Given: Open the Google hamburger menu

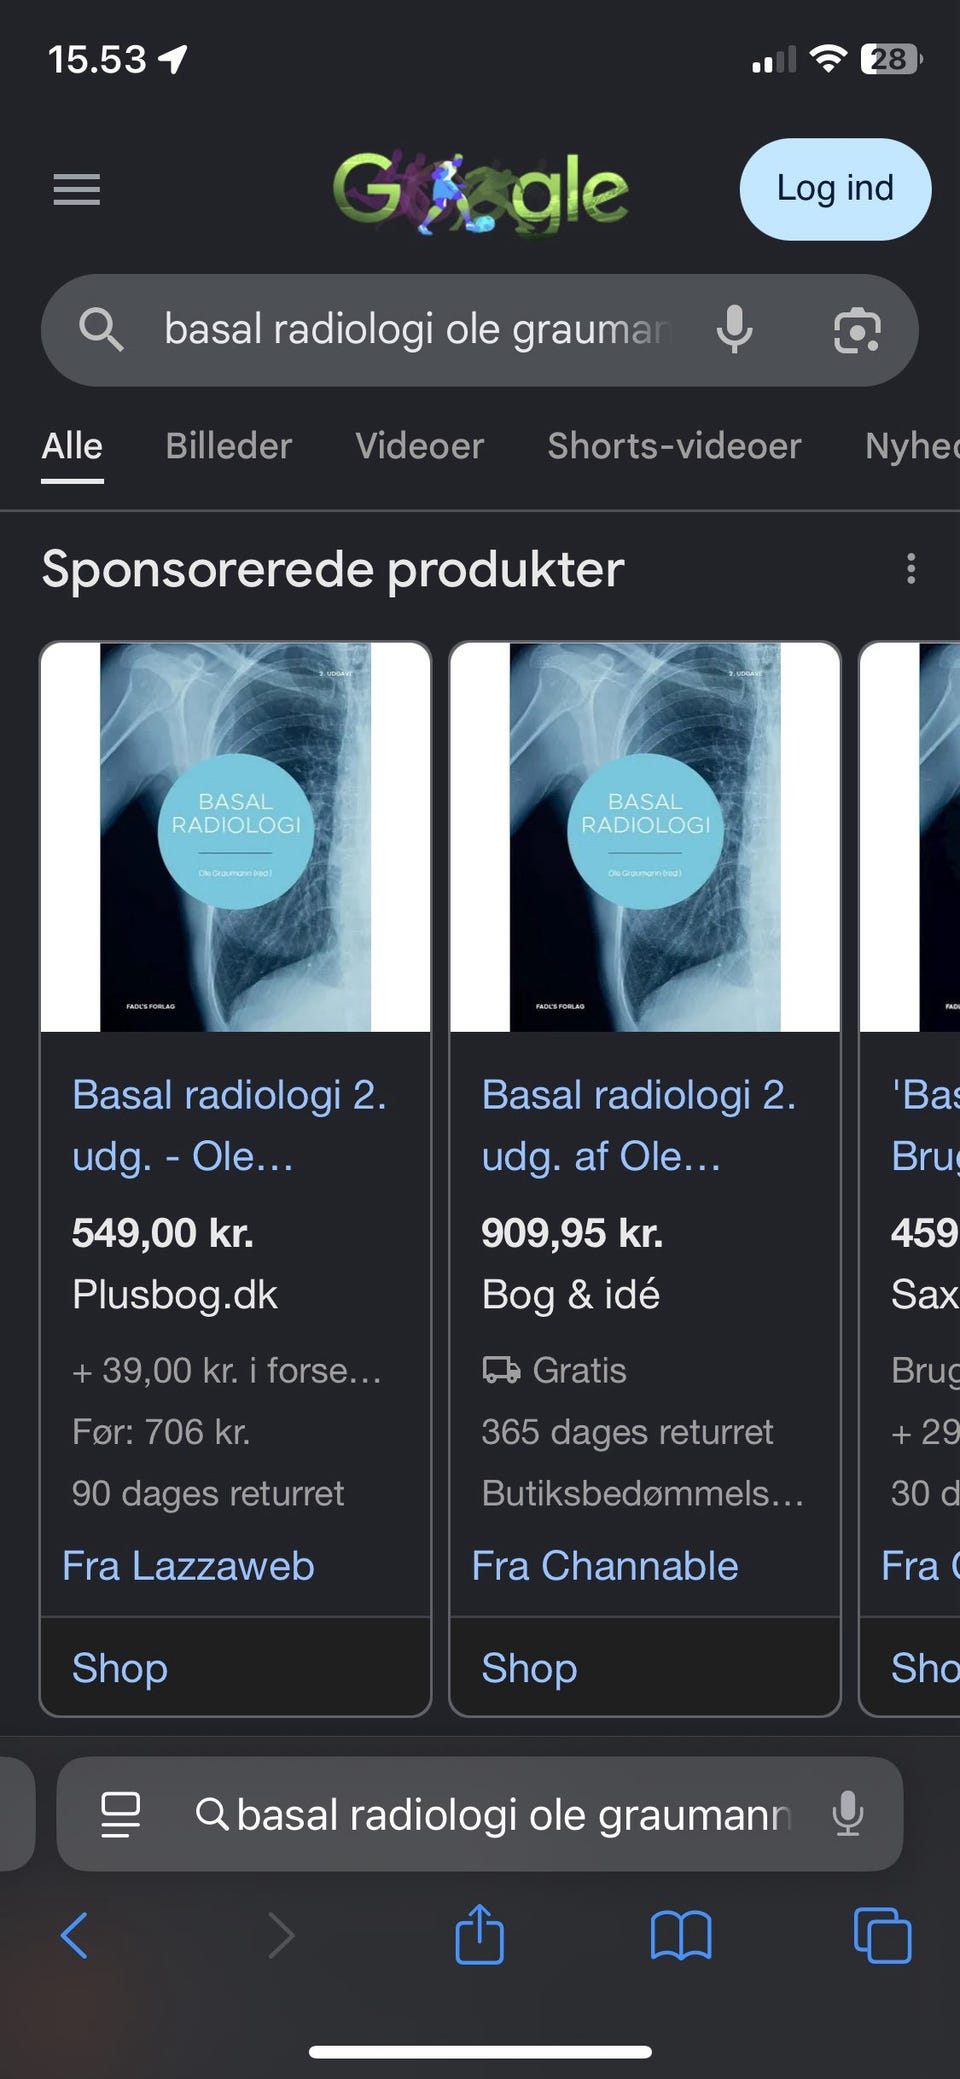Looking at the screenshot, I should (76, 189).
